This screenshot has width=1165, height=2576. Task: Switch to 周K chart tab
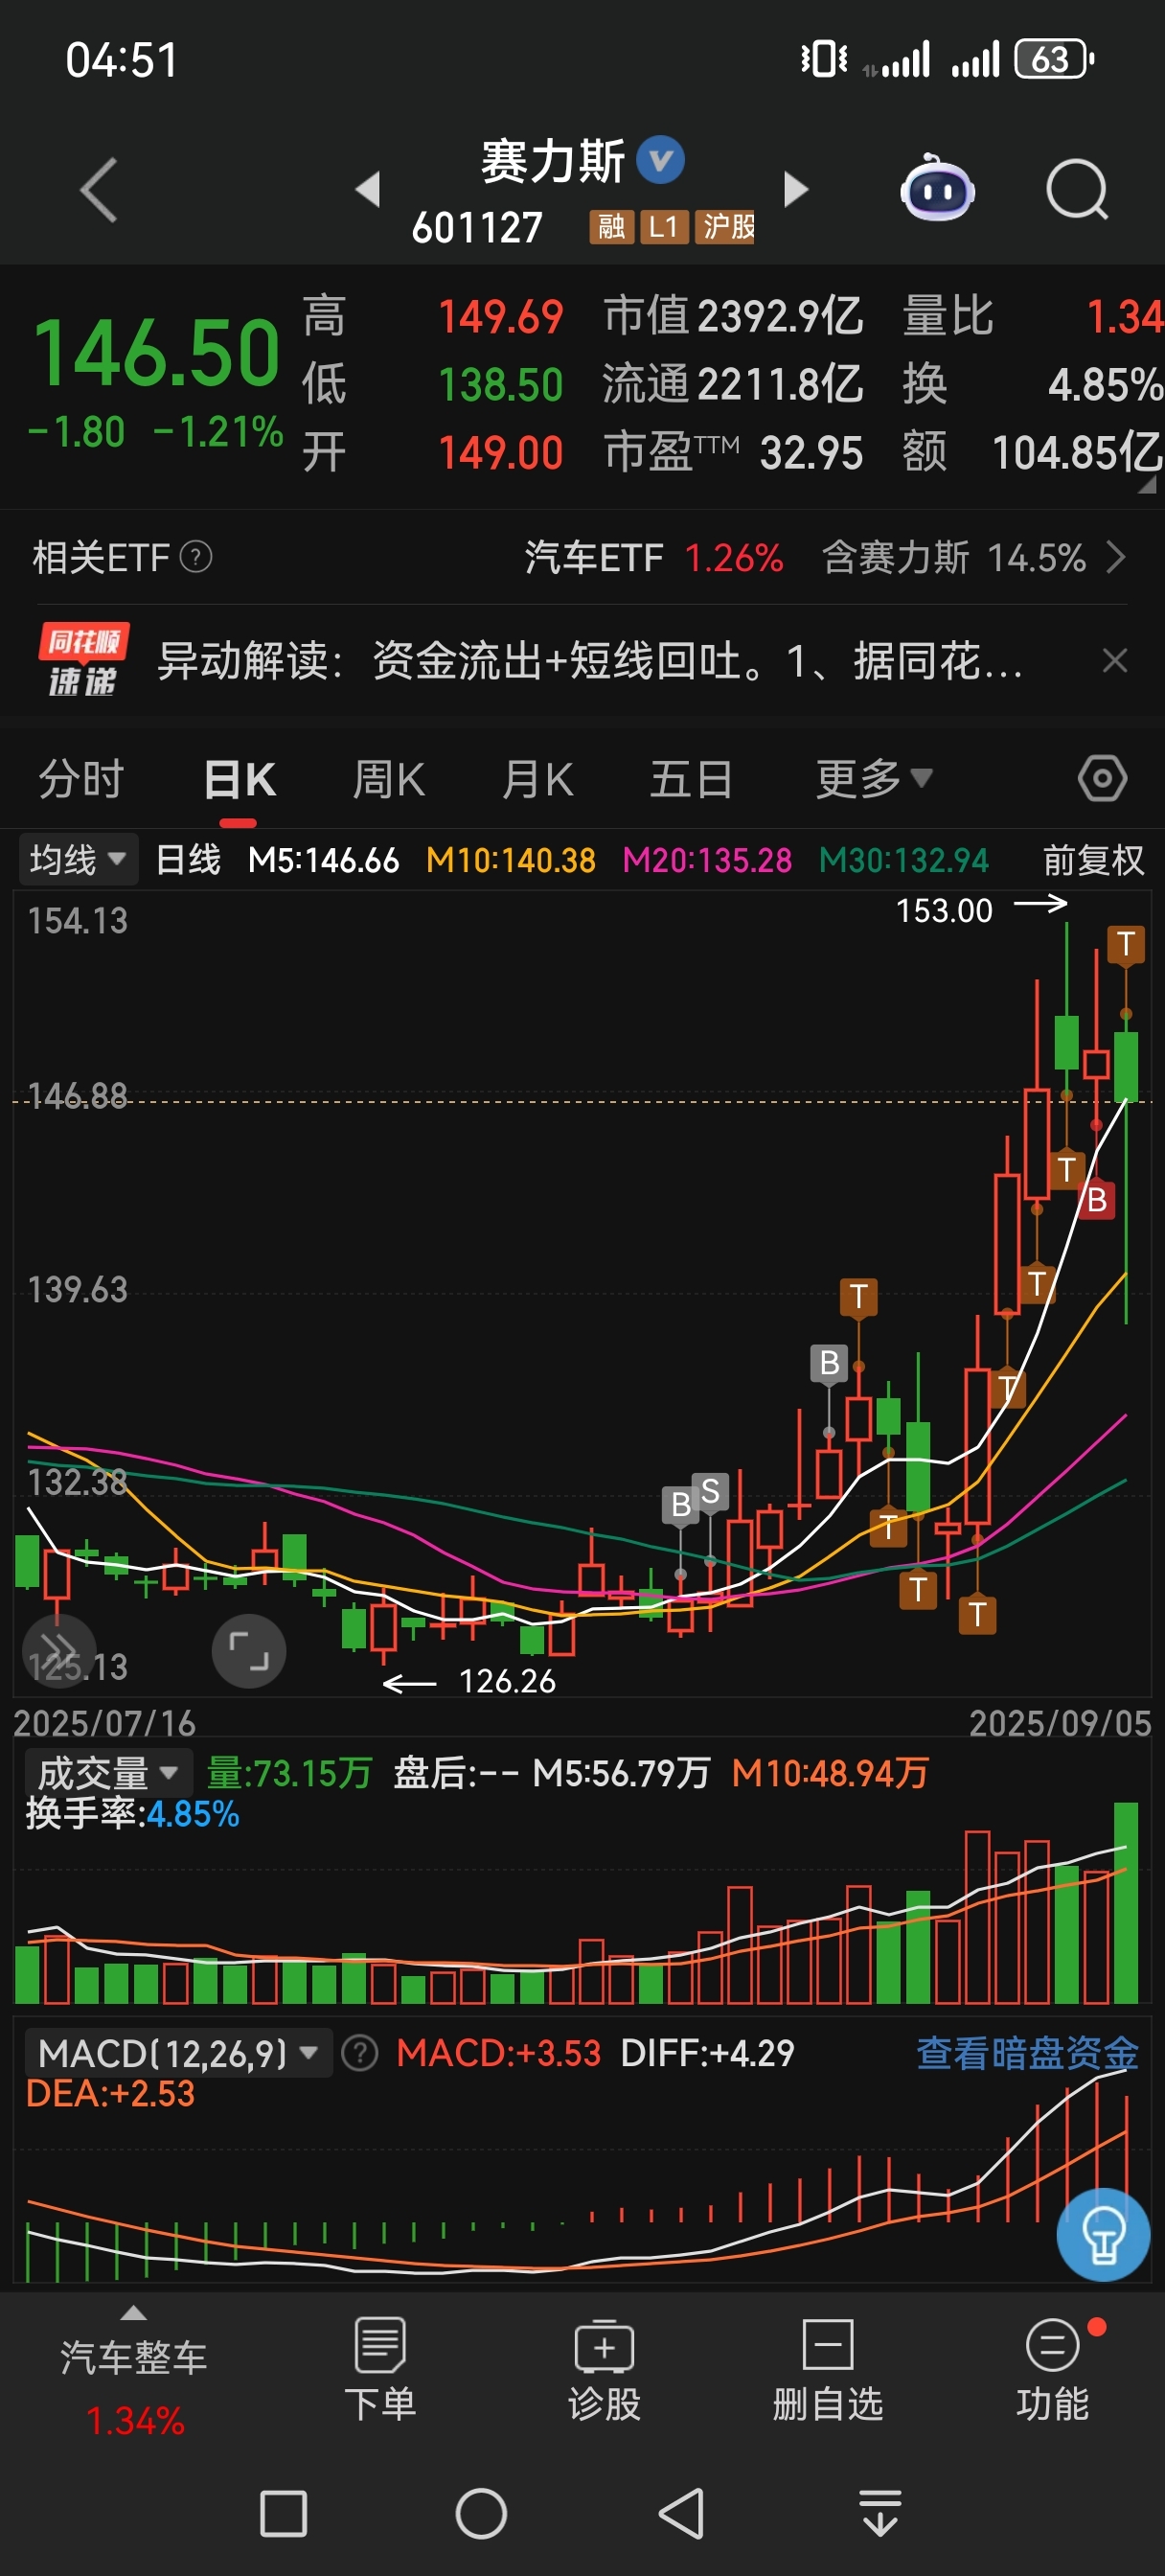point(389,779)
